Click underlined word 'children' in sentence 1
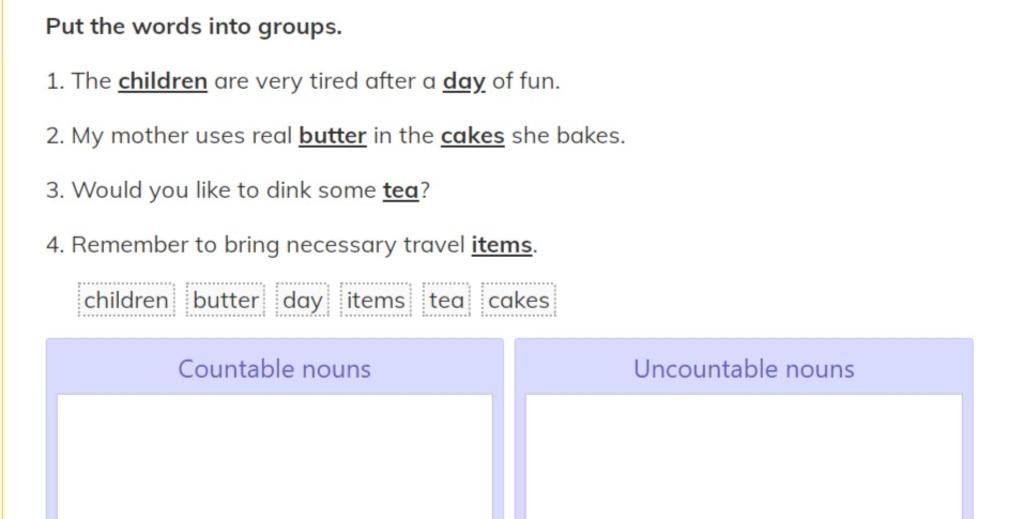Screen dimensions: 1024x519 tap(163, 81)
